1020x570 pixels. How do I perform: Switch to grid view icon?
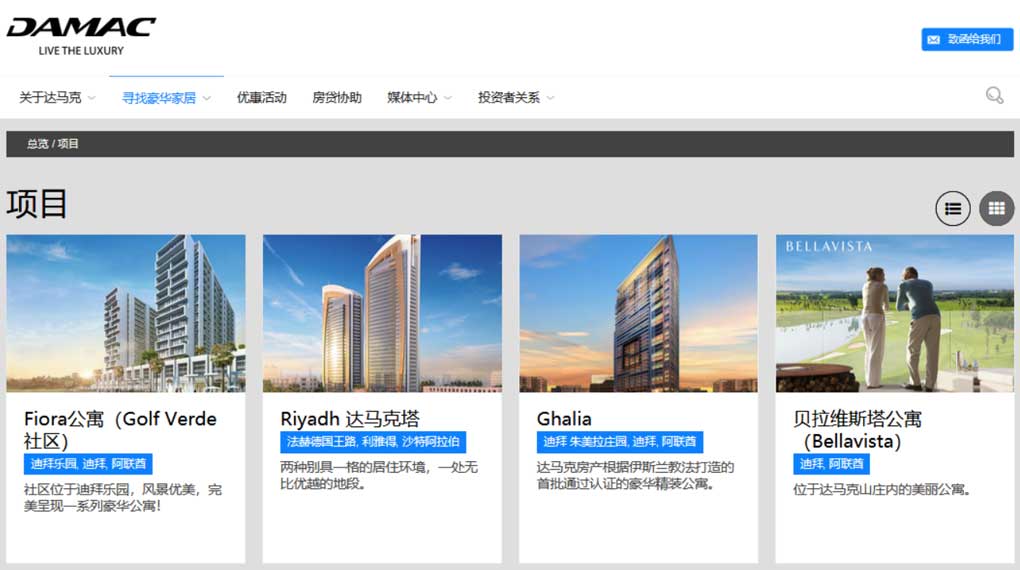coord(997,208)
